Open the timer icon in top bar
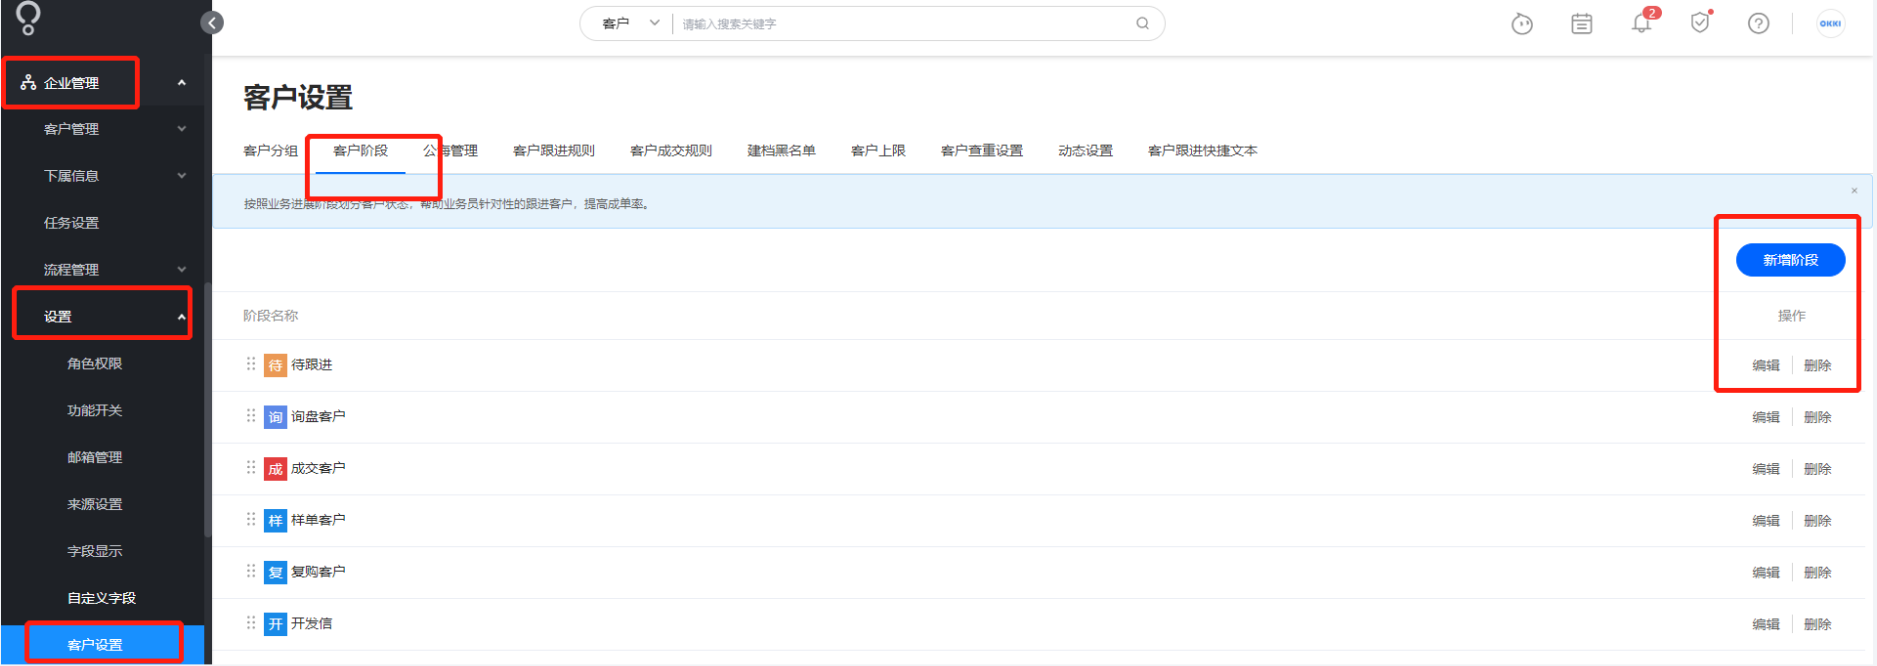 pos(1522,23)
